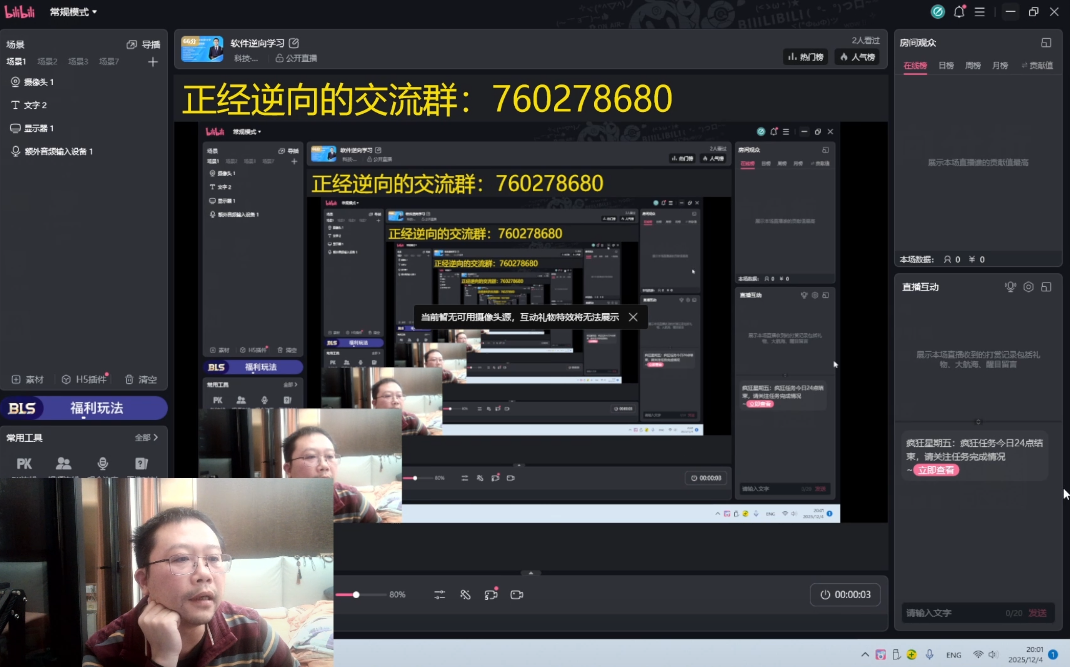The image size is (1070, 667).
Task: Open the notification bell in title bar
Action: (959, 12)
